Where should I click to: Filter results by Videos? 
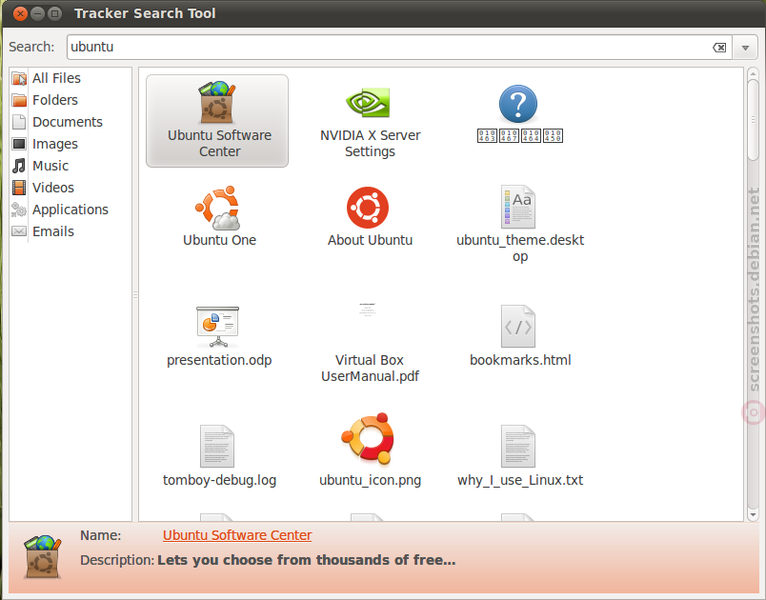click(x=53, y=188)
